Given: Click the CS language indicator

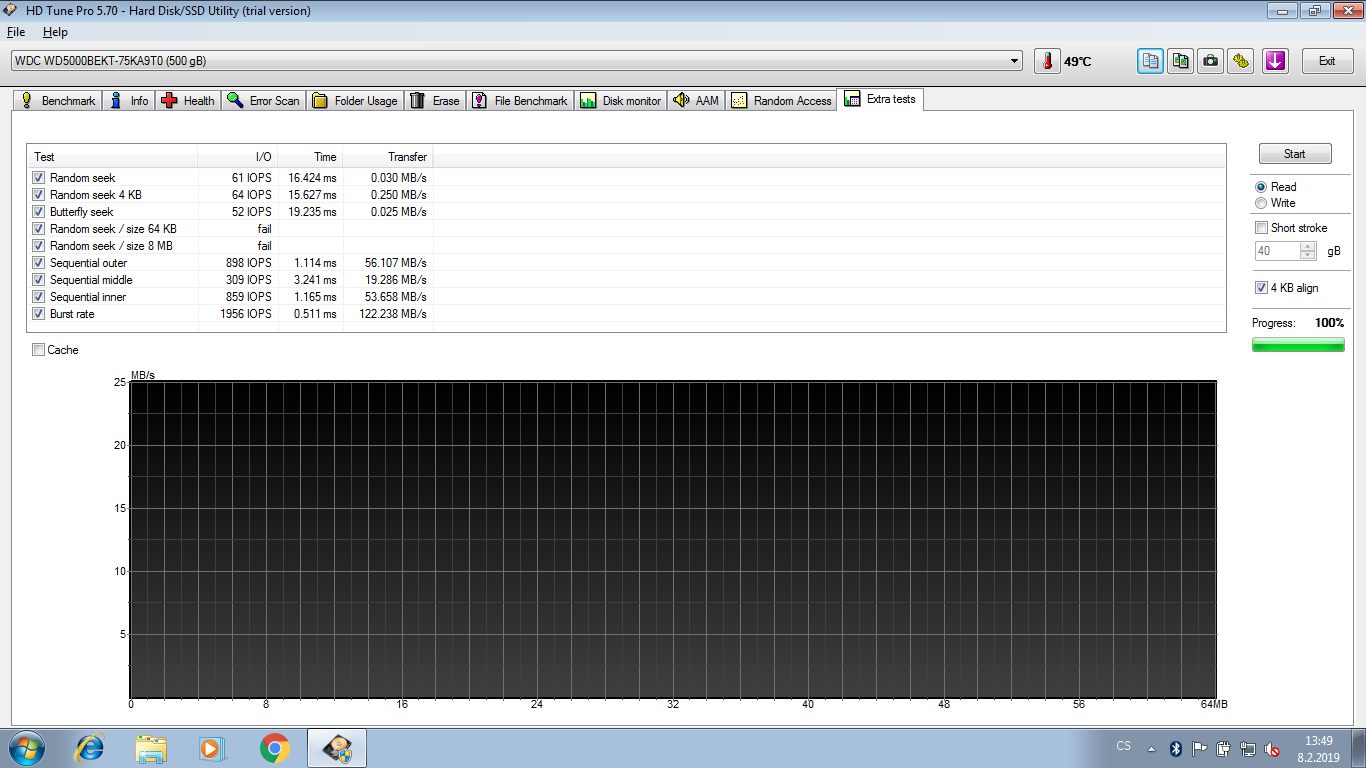Looking at the screenshot, I should pyautogui.click(x=1123, y=747).
